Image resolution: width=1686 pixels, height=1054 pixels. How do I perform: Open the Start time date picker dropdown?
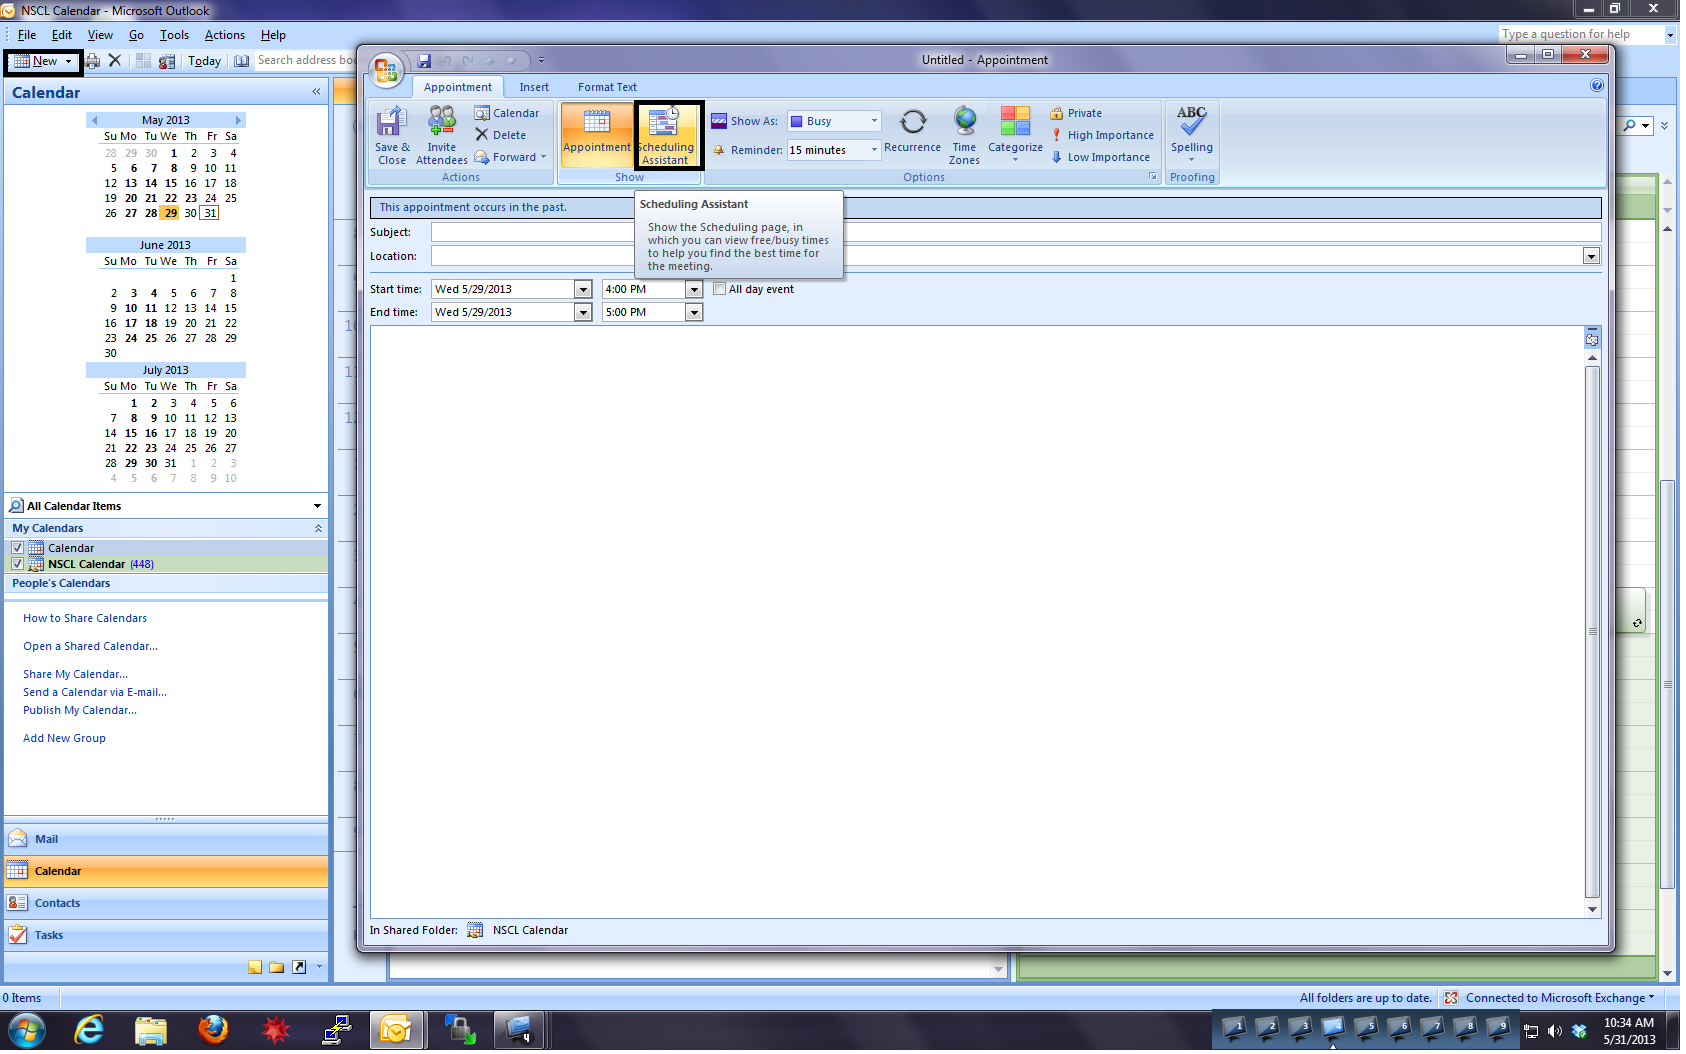pyautogui.click(x=583, y=290)
